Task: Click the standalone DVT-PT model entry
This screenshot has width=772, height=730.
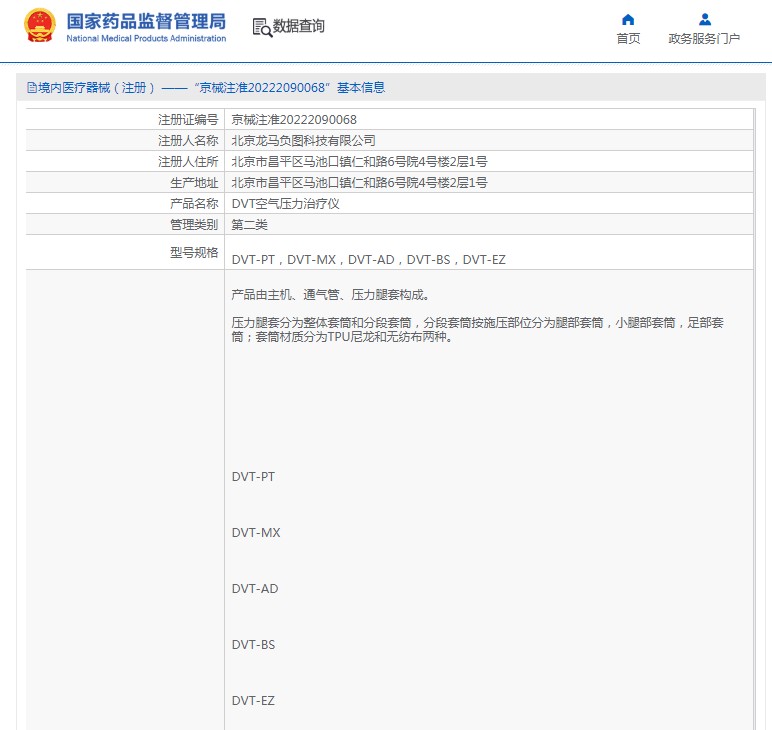Action: [x=253, y=477]
